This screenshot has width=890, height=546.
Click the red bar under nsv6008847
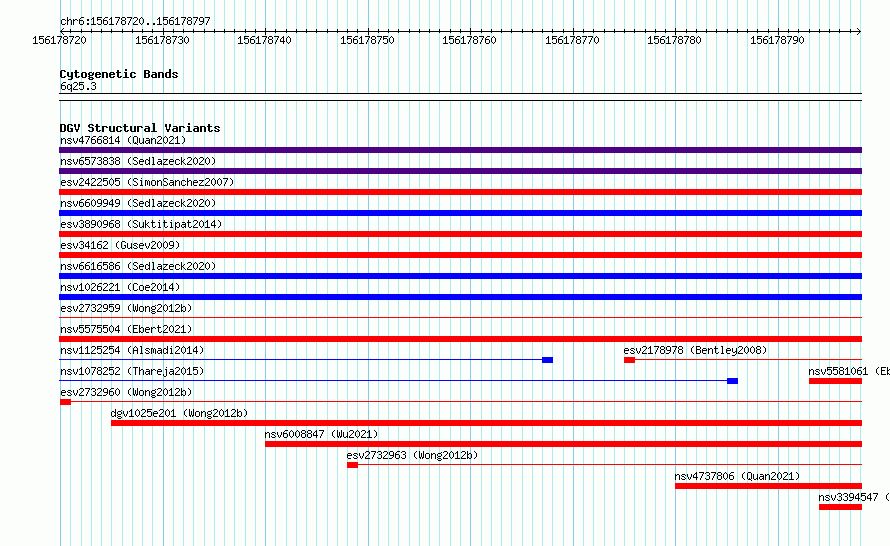click(x=564, y=444)
